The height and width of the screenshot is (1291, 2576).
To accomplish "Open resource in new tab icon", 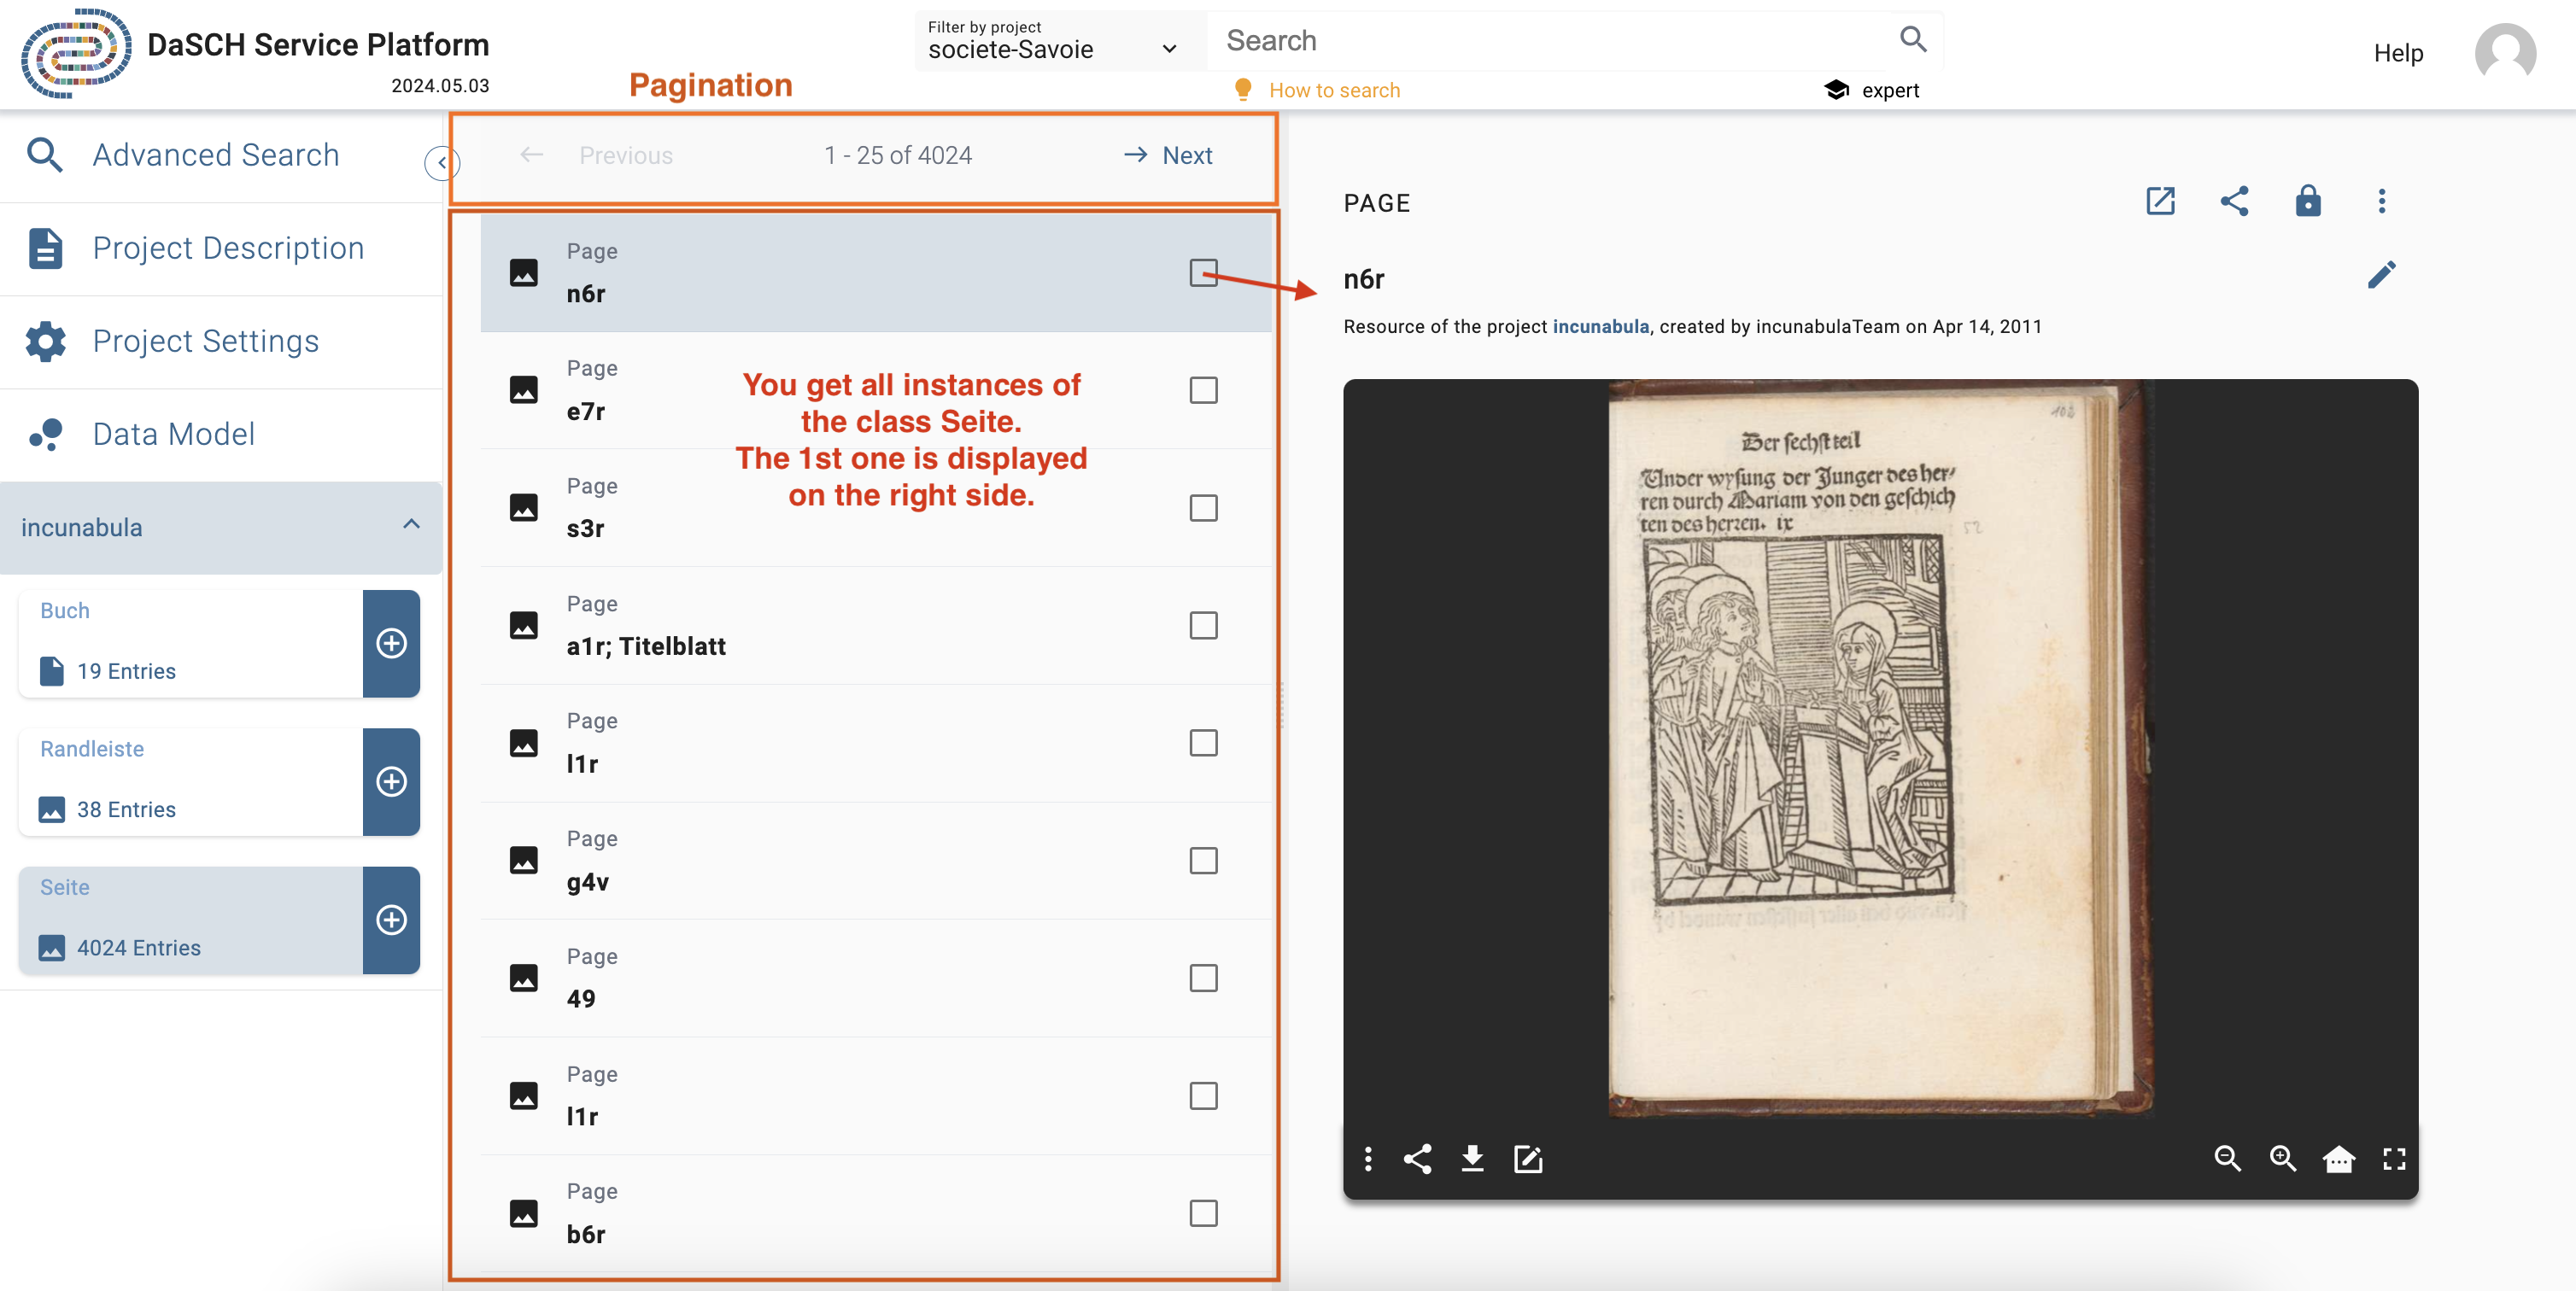I will 2160,201.
